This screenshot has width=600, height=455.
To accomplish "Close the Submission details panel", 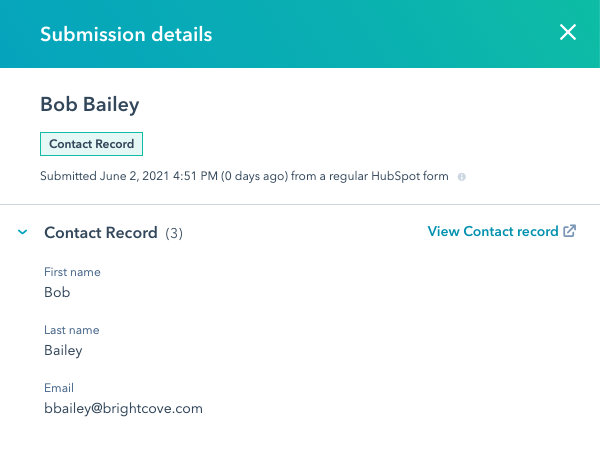I will pos(568,32).
